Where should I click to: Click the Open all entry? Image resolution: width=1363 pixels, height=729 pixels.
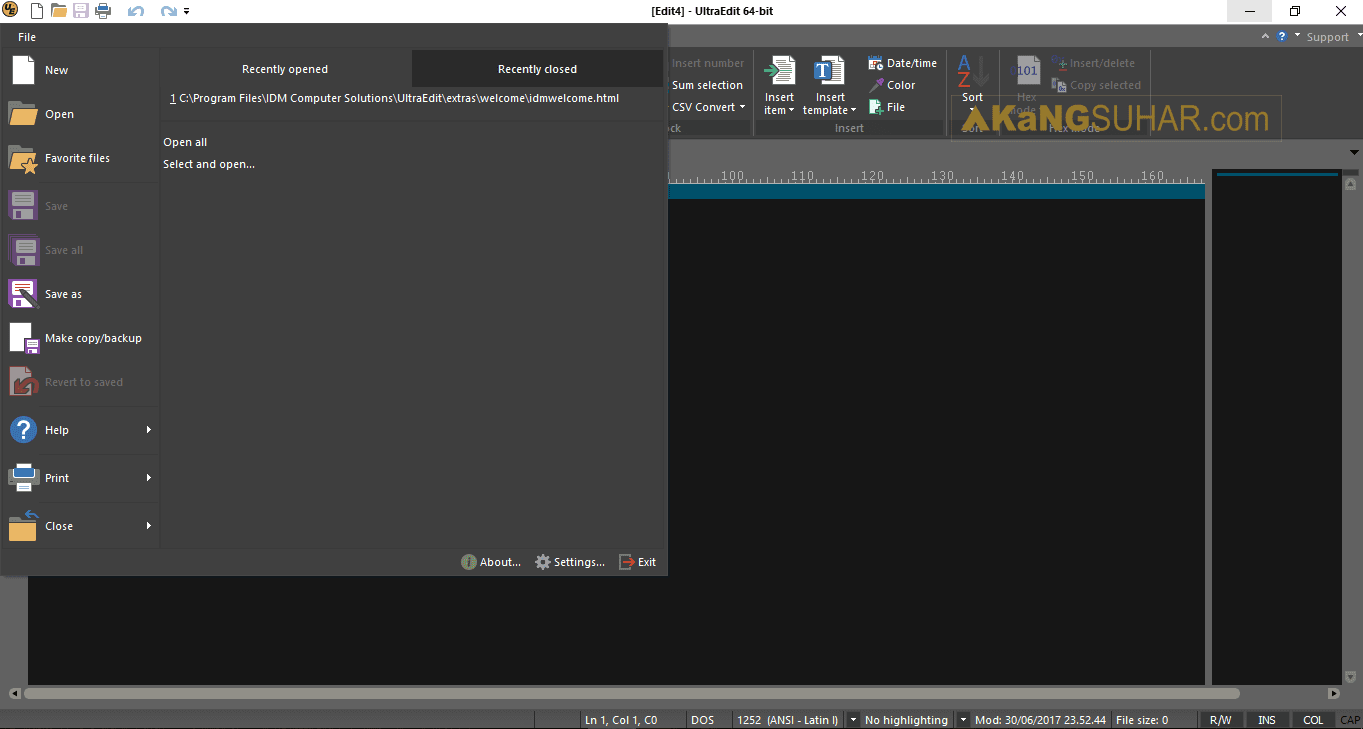click(185, 142)
